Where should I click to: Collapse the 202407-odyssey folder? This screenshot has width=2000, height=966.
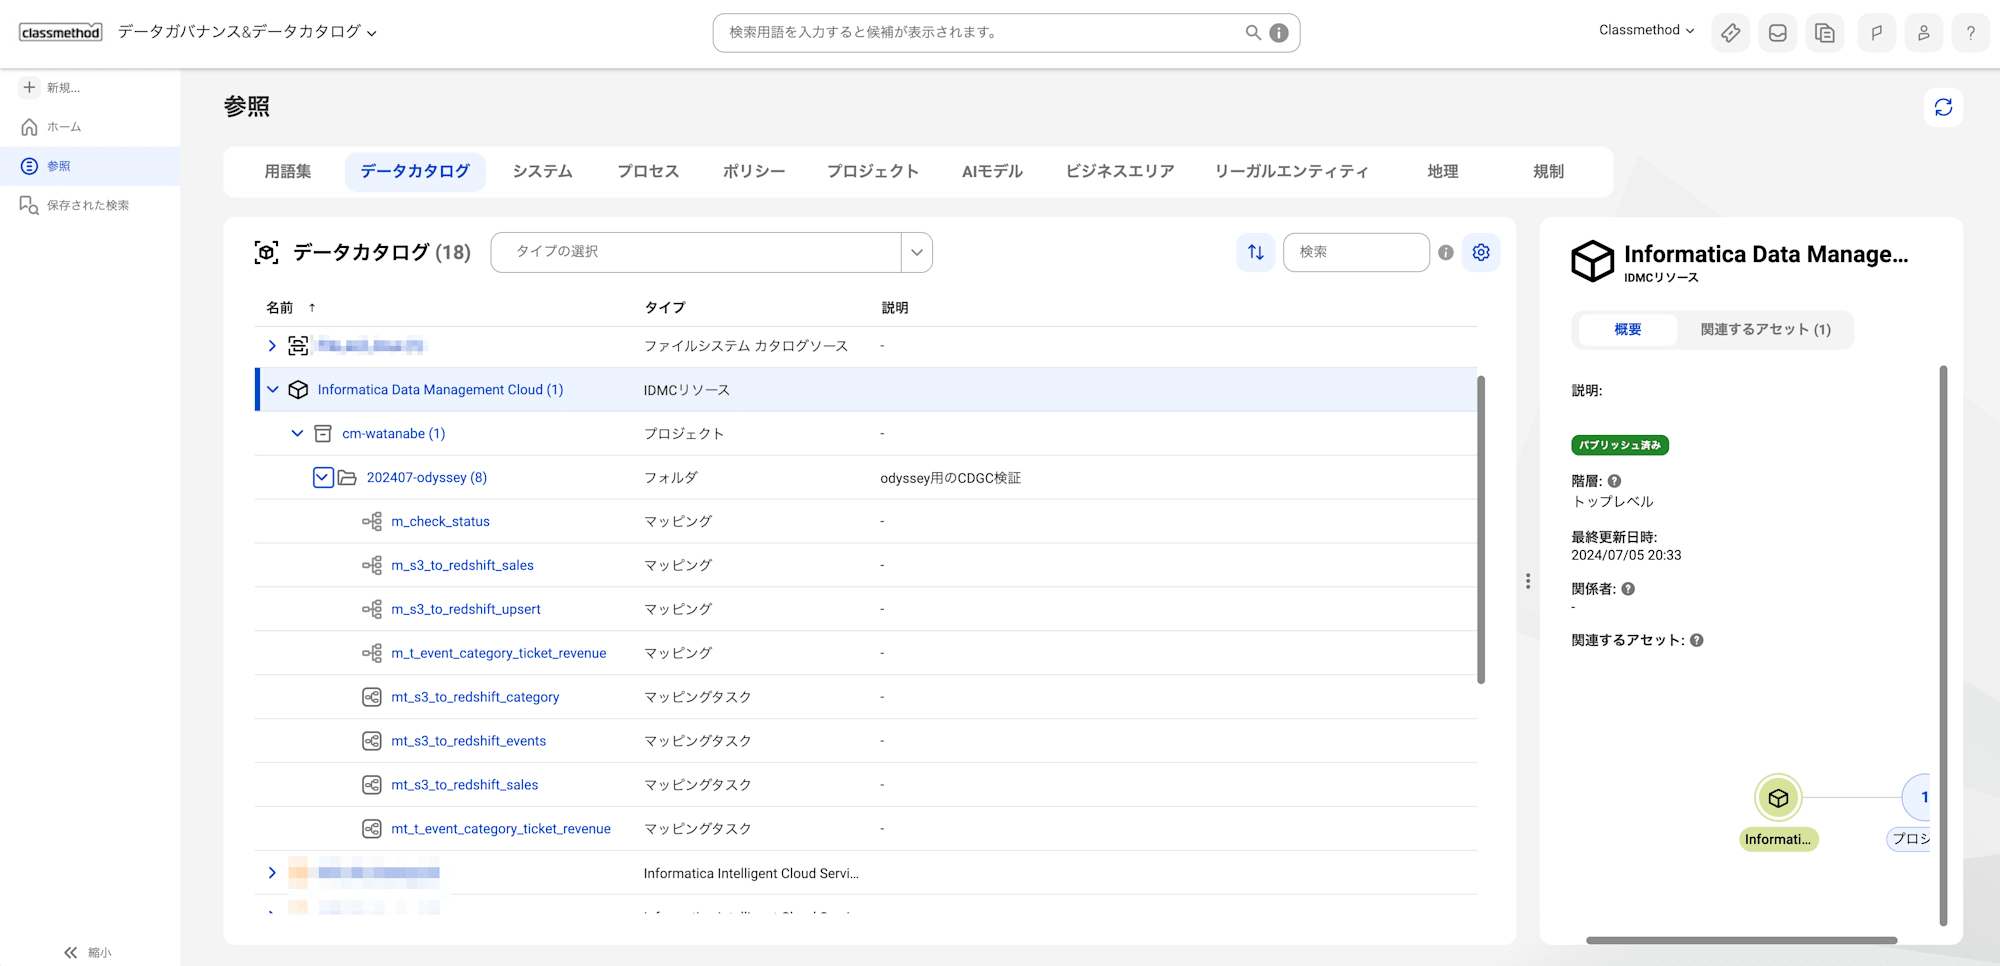coord(322,478)
